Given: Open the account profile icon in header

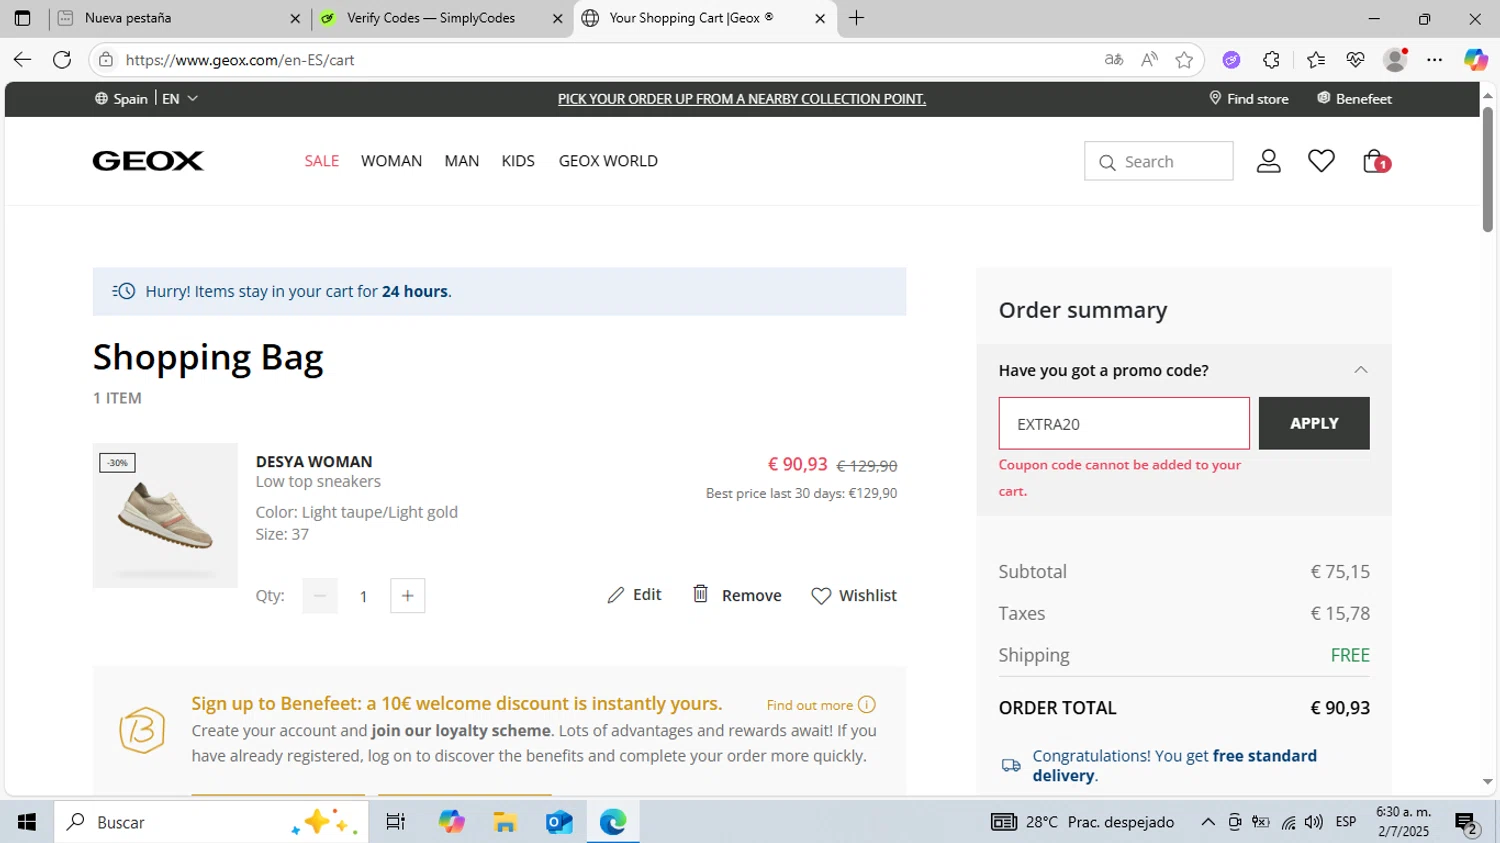Looking at the screenshot, I should [1268, 161].
